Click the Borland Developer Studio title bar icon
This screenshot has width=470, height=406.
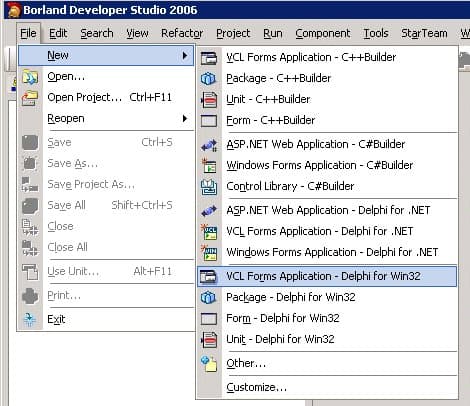14,10
